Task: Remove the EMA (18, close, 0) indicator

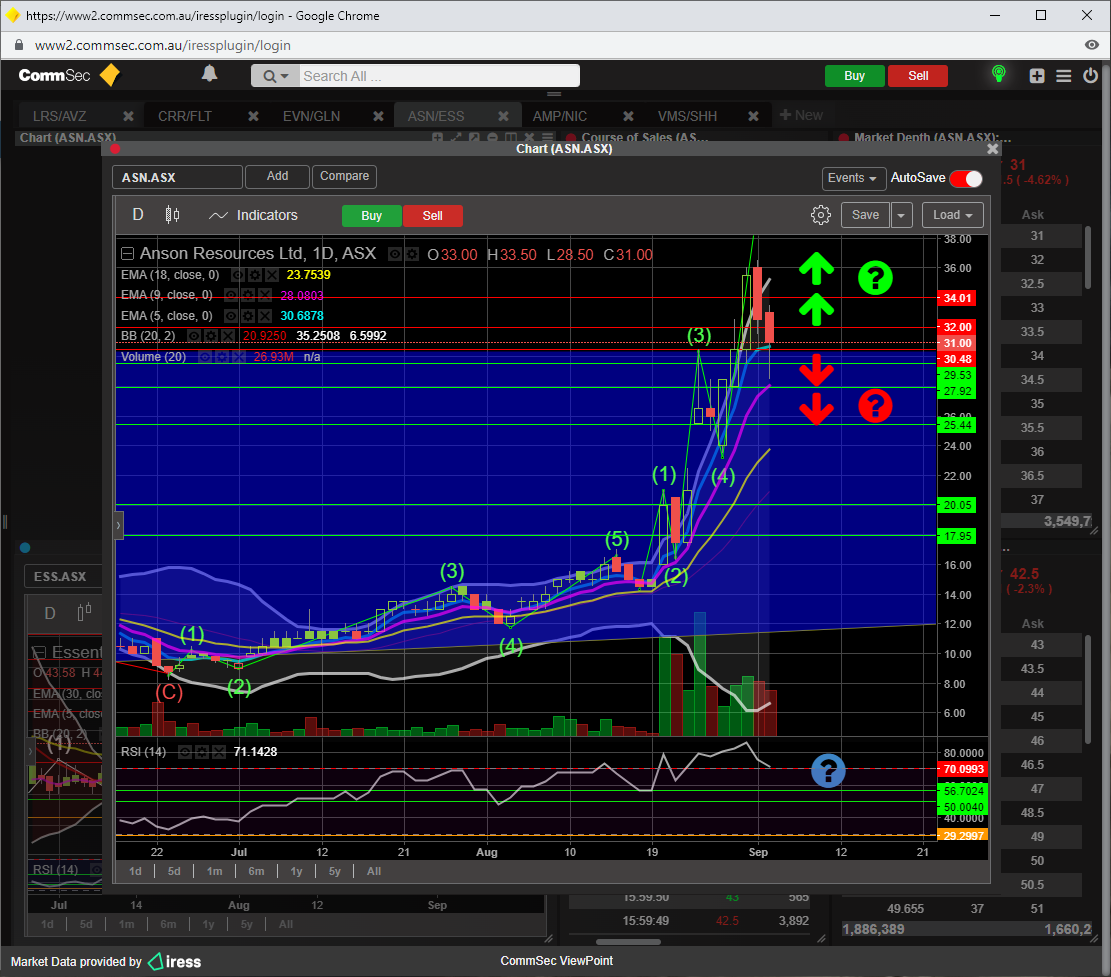Action: (271, 275)
